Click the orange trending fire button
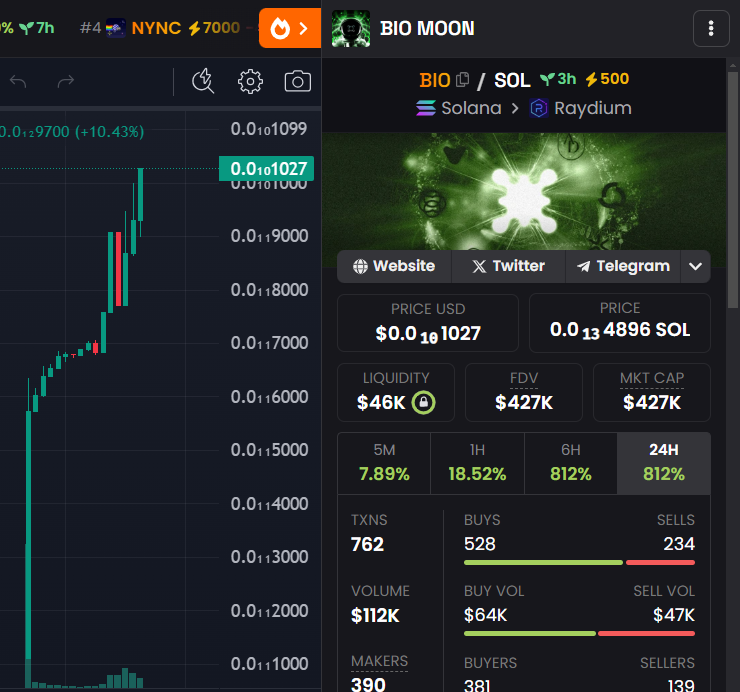The image size is (740, 692). point(290,28)
